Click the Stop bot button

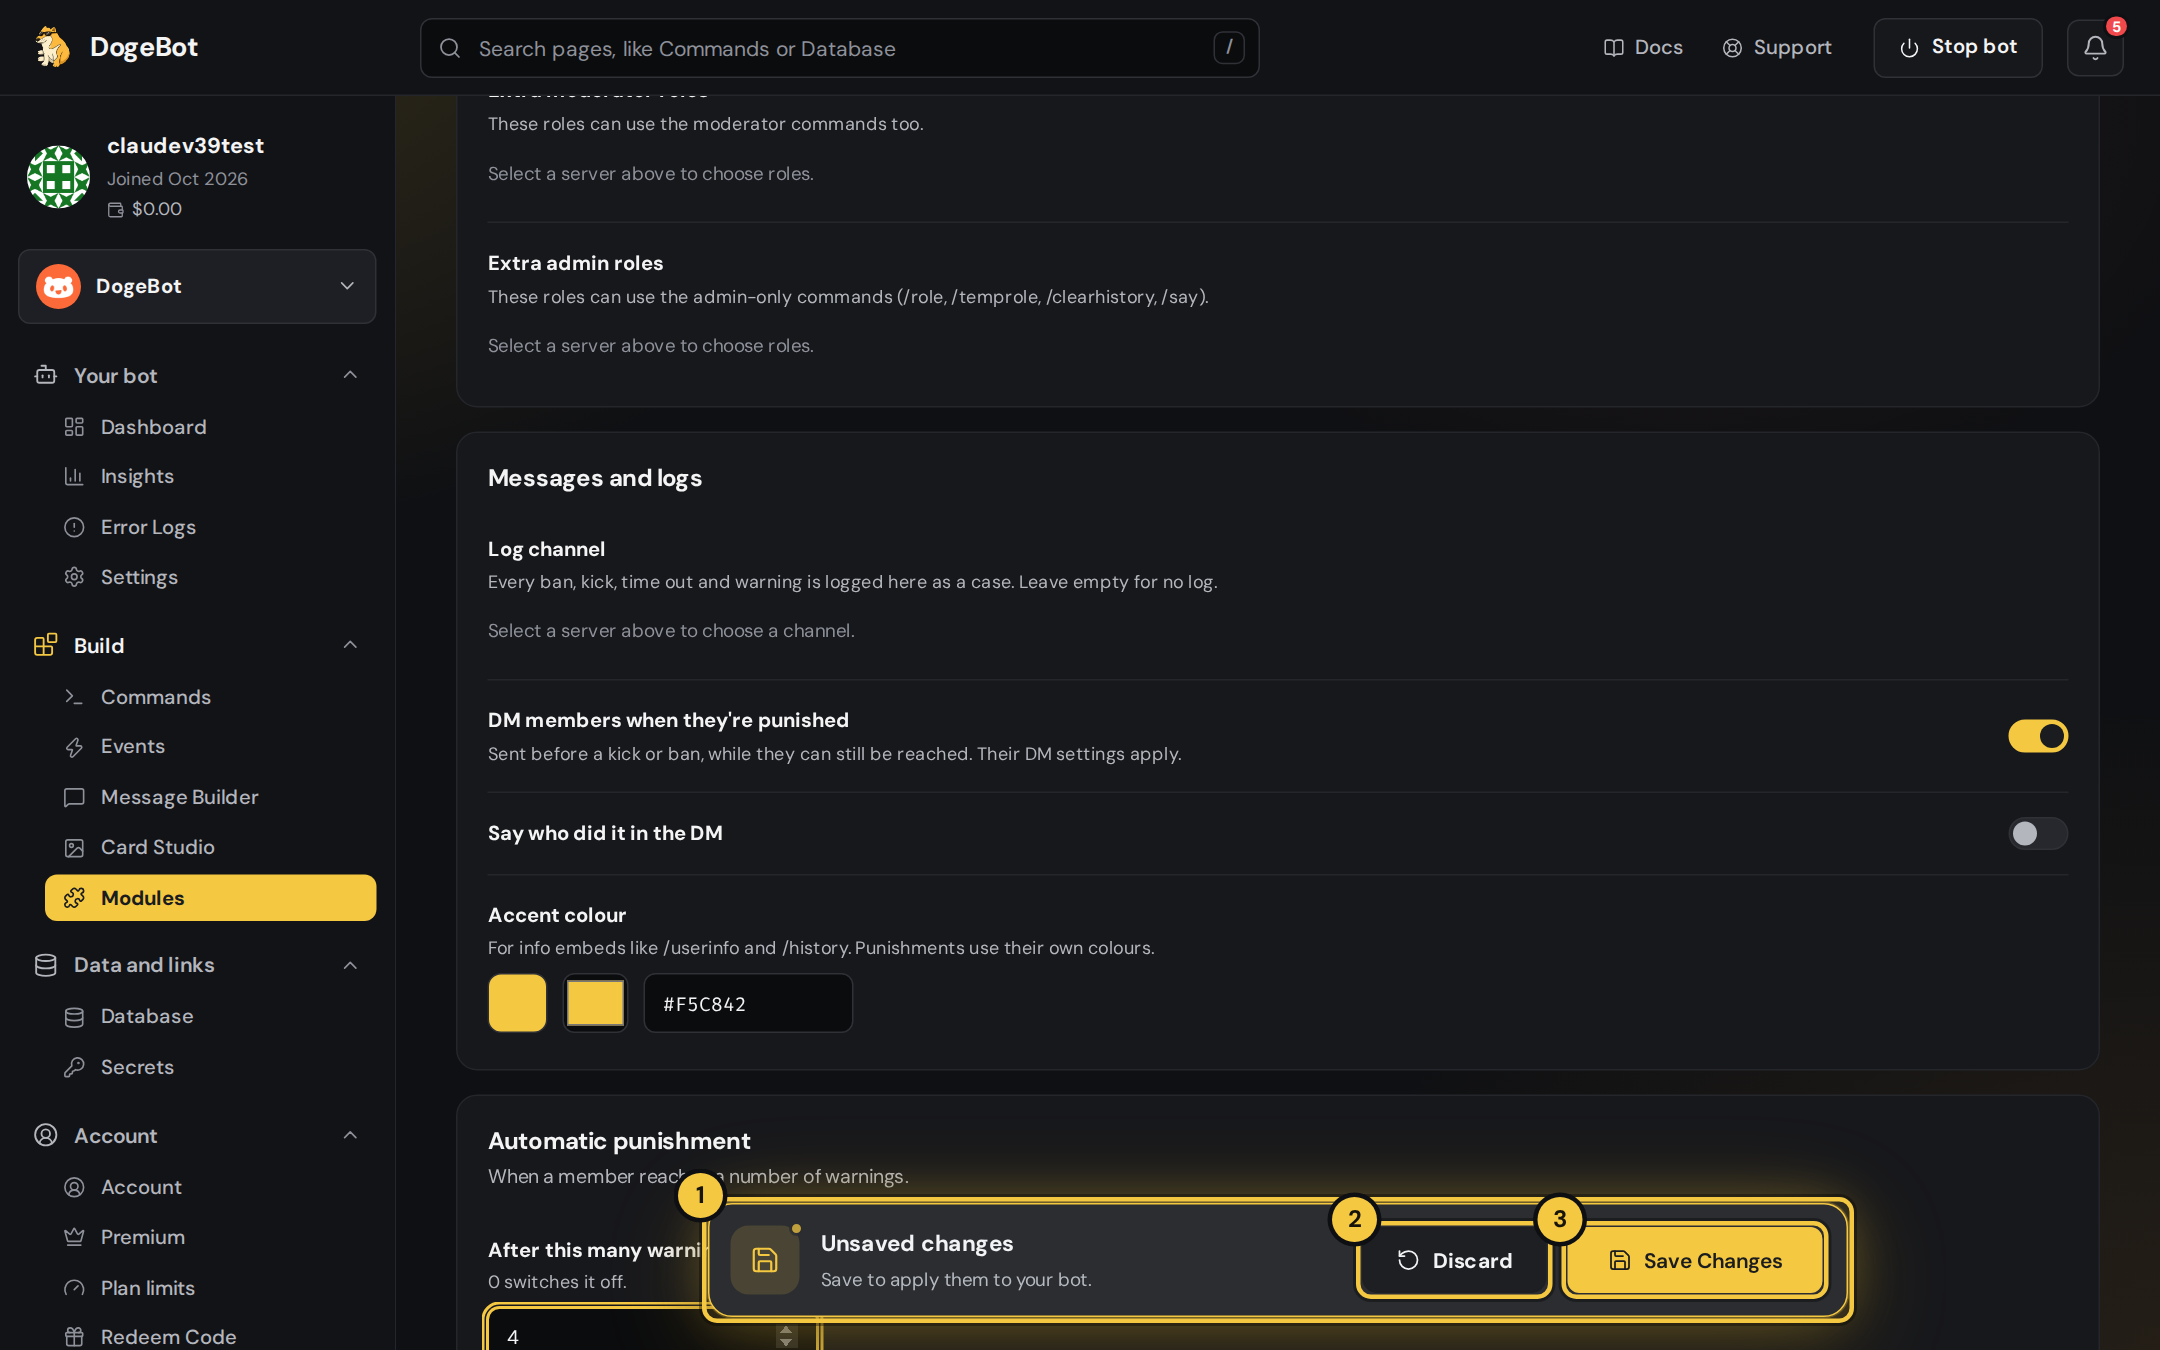(x=1957, y=47)
